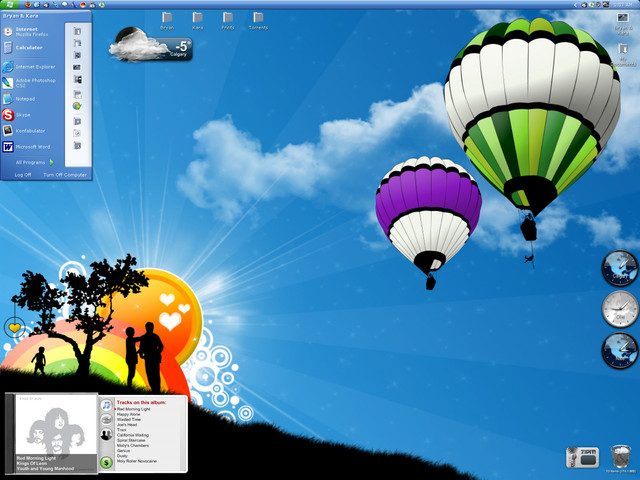Click the Photoshop feather icon
Image resolution: width=640 pixels, height=480 pixels.
pos(8,83)
